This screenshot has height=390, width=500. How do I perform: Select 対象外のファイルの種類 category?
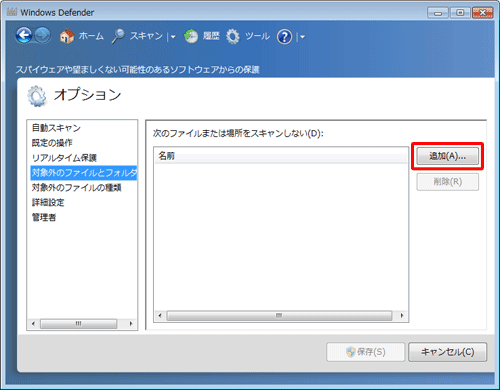[76, 188]
